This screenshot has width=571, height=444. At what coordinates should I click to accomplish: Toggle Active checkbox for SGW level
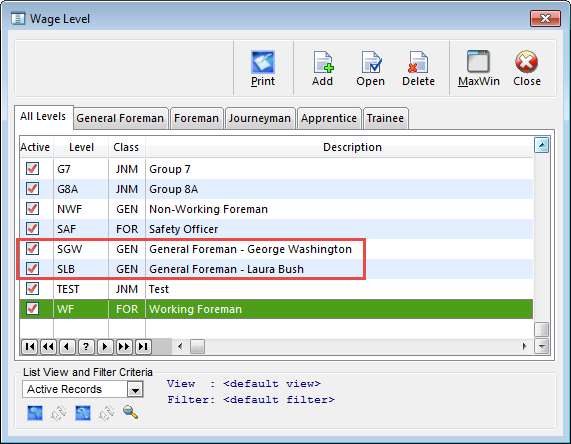tap(32, 249)
